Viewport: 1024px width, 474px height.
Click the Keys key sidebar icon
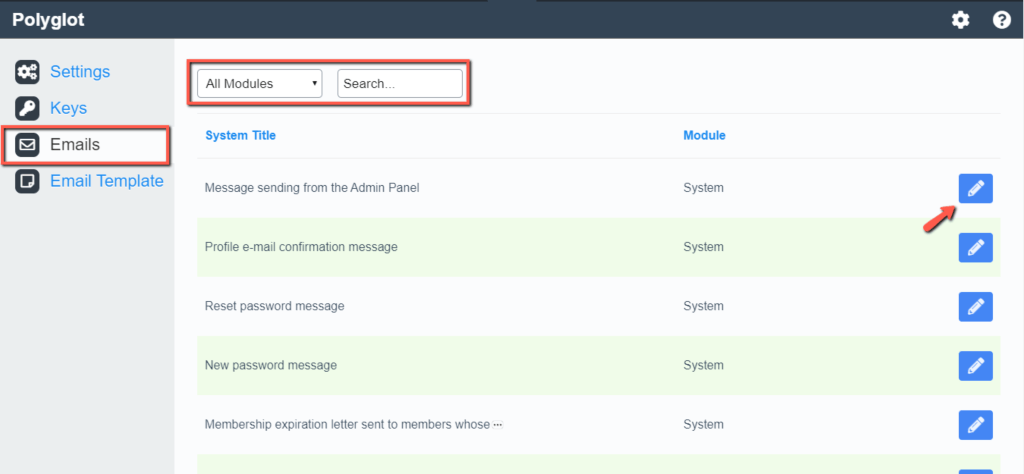[x=27, y=108]
